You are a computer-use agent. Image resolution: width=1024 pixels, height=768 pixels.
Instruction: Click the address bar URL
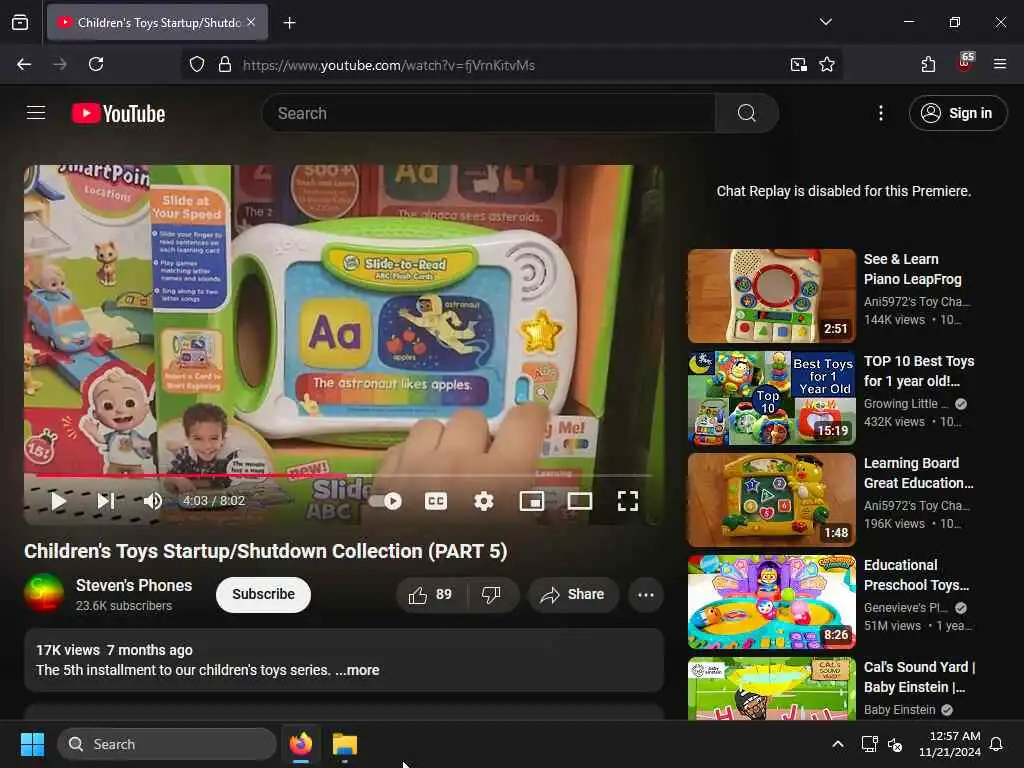(x=389, y=65)
